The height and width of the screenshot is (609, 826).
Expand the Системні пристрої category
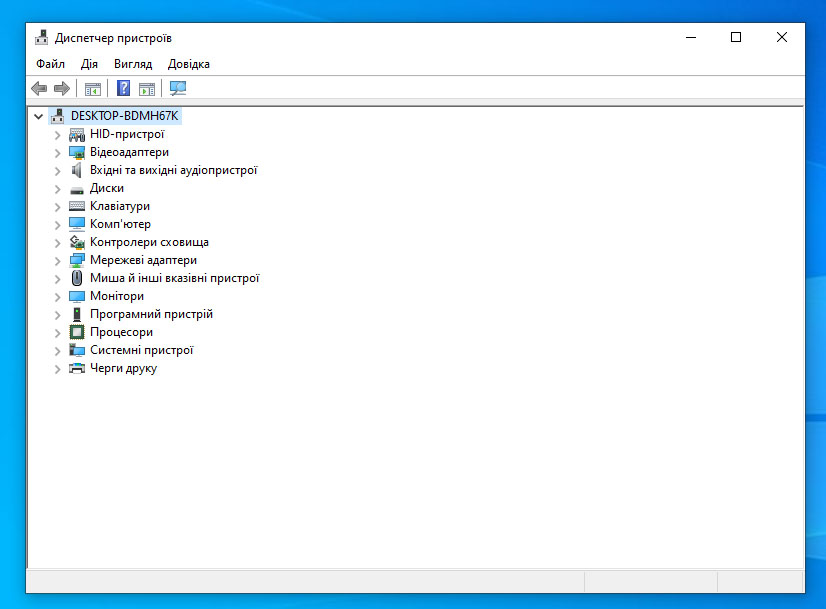(x=58, y=350)
